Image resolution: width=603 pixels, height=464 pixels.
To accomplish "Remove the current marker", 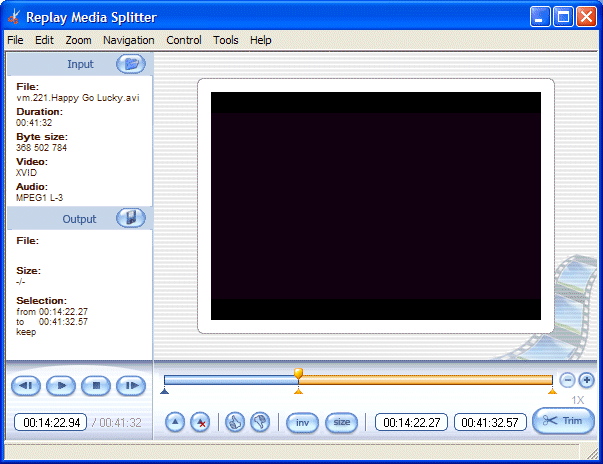I will pyautogui.click(x=200, y=422).
